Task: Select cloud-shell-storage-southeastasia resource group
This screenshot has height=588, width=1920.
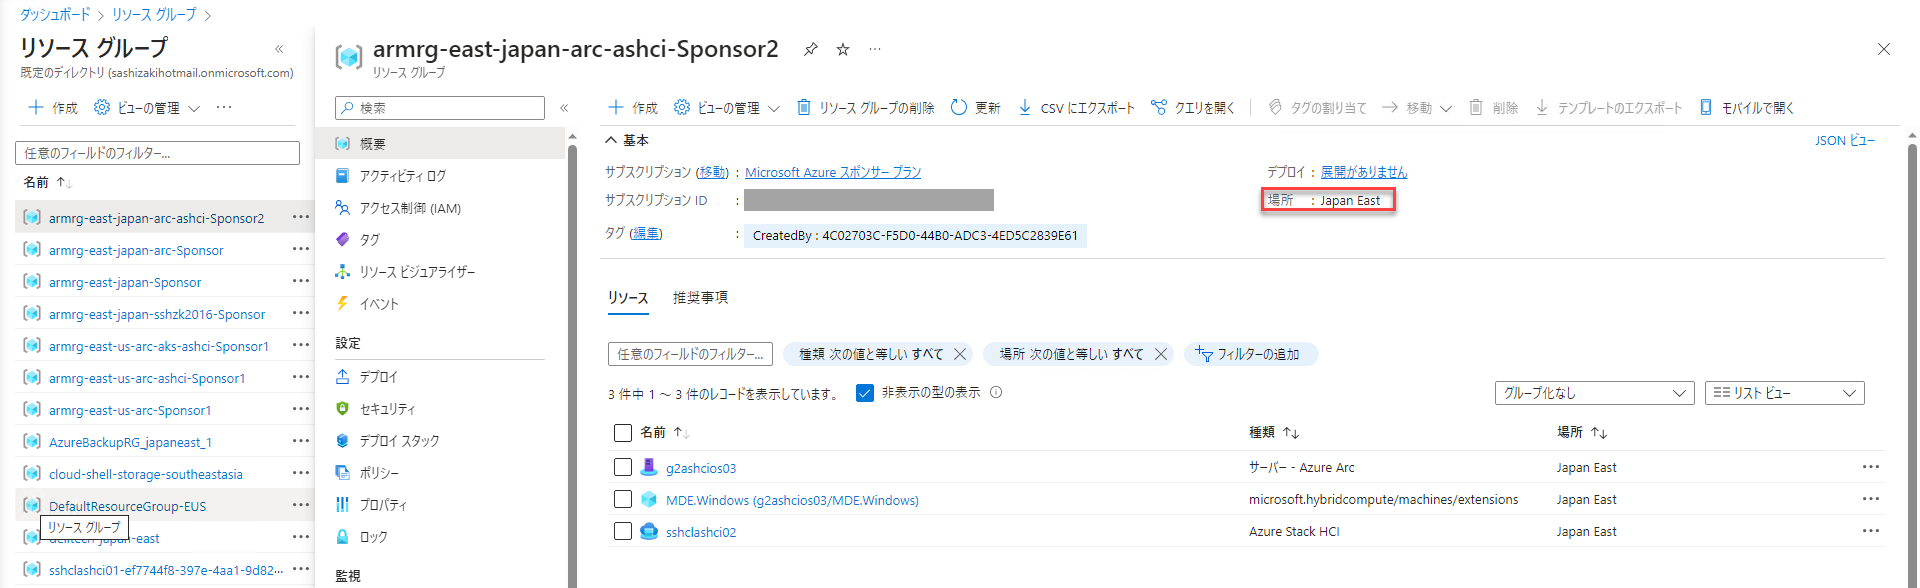Action: [x=146, y=474]
